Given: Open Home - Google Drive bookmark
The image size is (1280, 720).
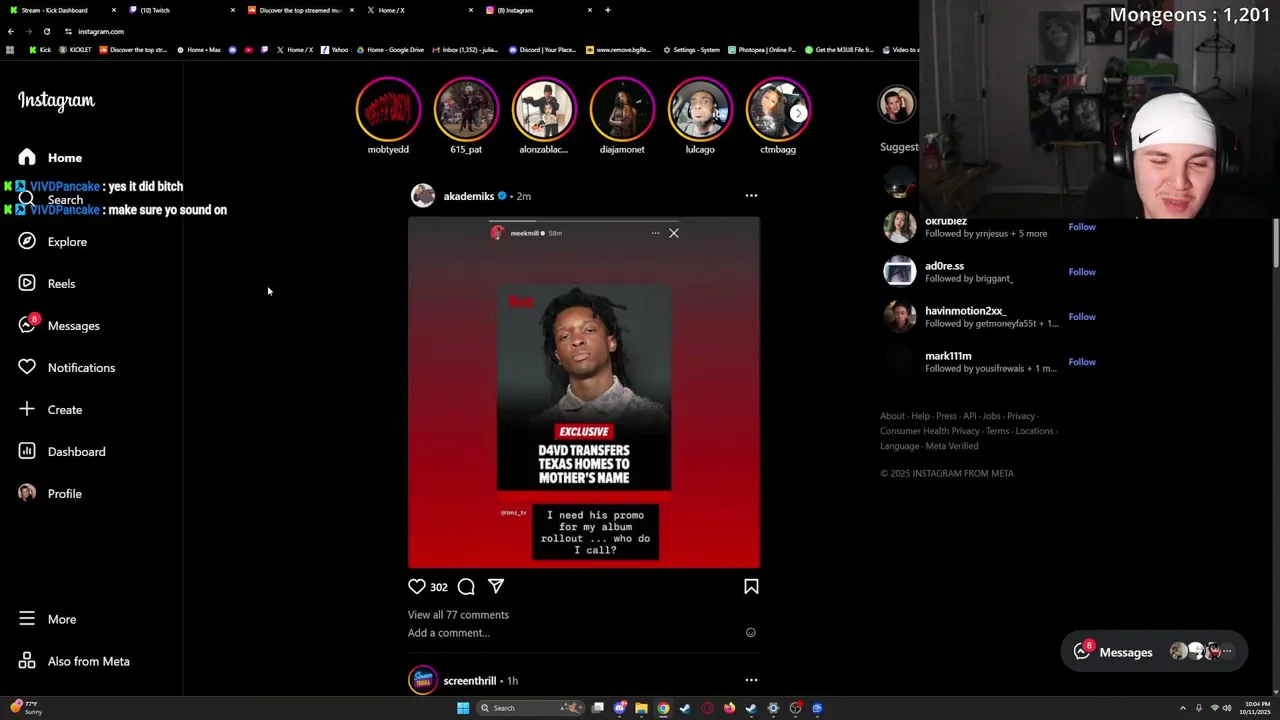Looking at the screenshot, I should [x=391, y=50].
